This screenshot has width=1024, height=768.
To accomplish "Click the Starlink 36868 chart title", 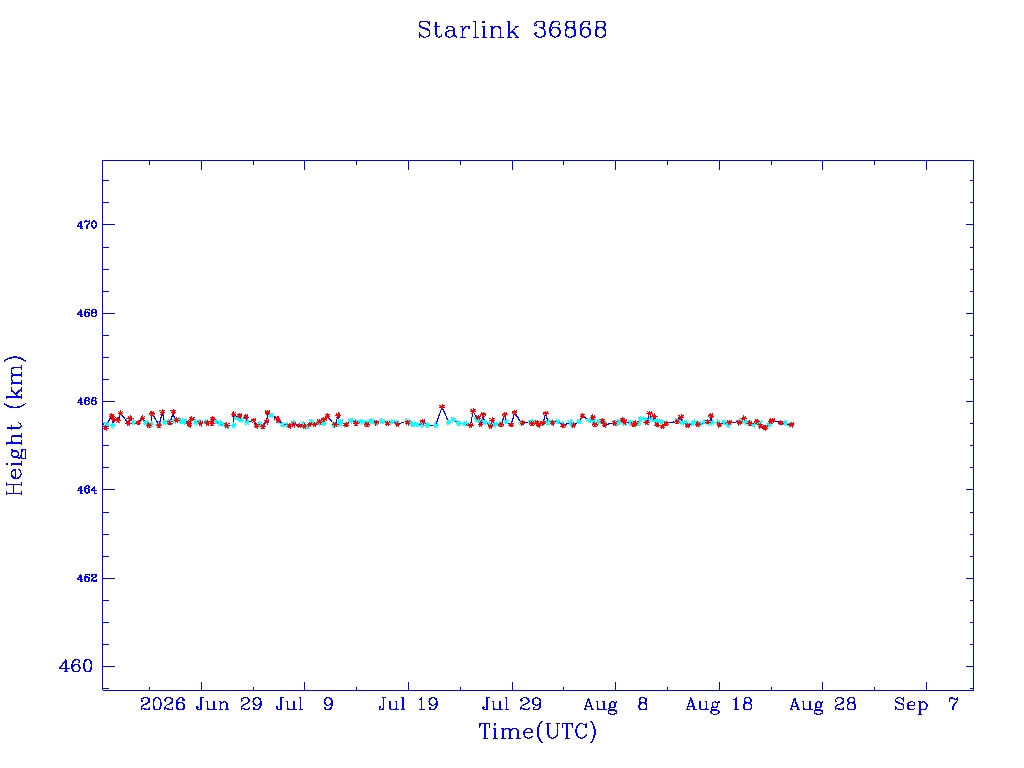I will point(512,30).
